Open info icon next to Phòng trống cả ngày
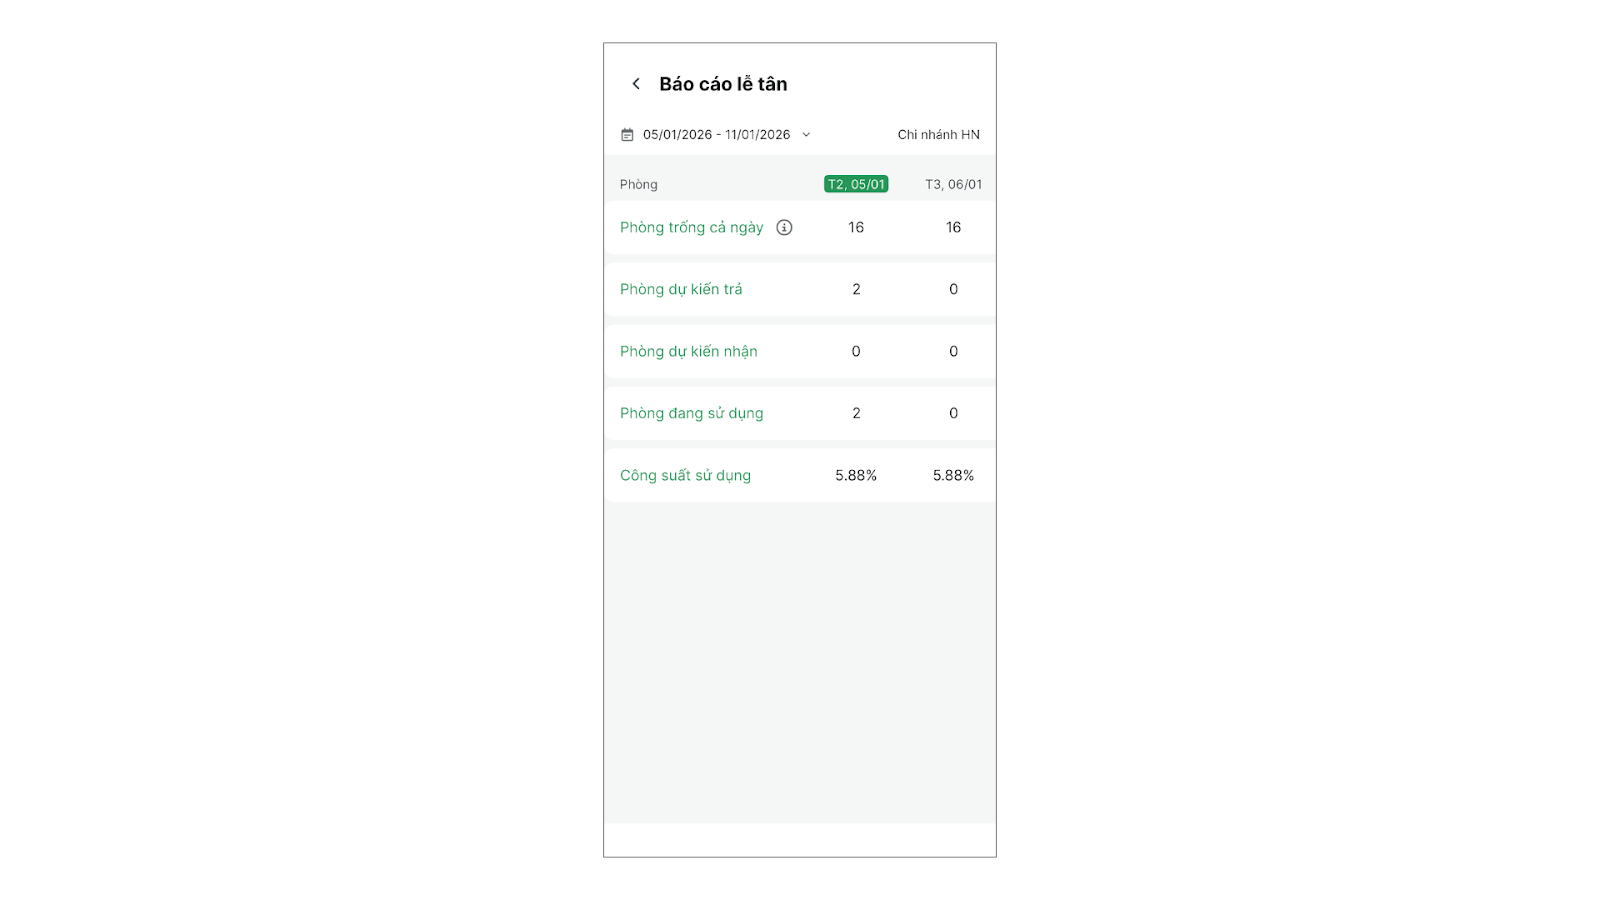This screenshot has width=1600, height=900. pyautogui.click(x=784, y=228)
